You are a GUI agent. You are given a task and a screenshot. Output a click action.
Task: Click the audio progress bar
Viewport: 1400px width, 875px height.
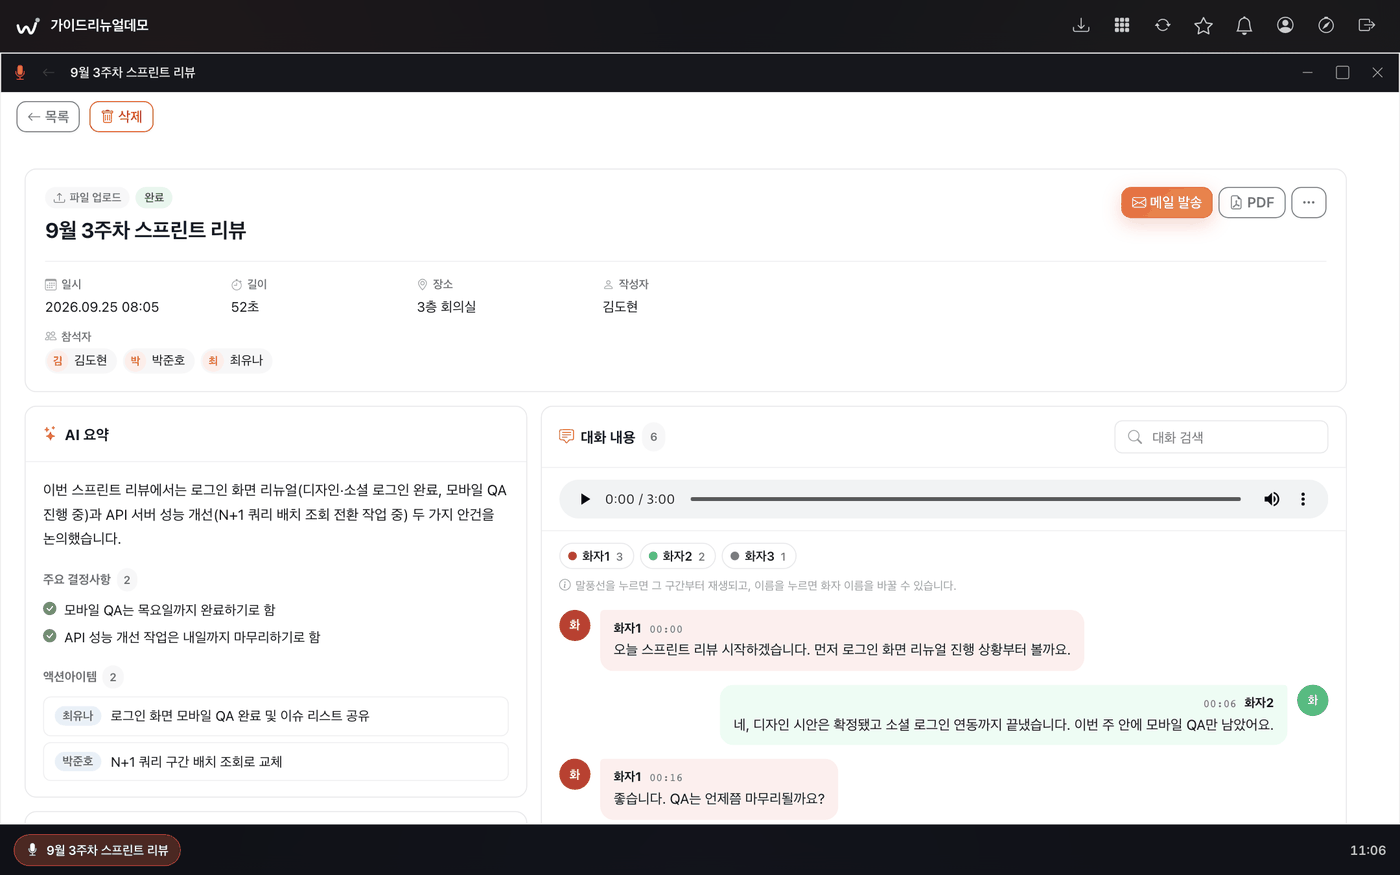965,499
